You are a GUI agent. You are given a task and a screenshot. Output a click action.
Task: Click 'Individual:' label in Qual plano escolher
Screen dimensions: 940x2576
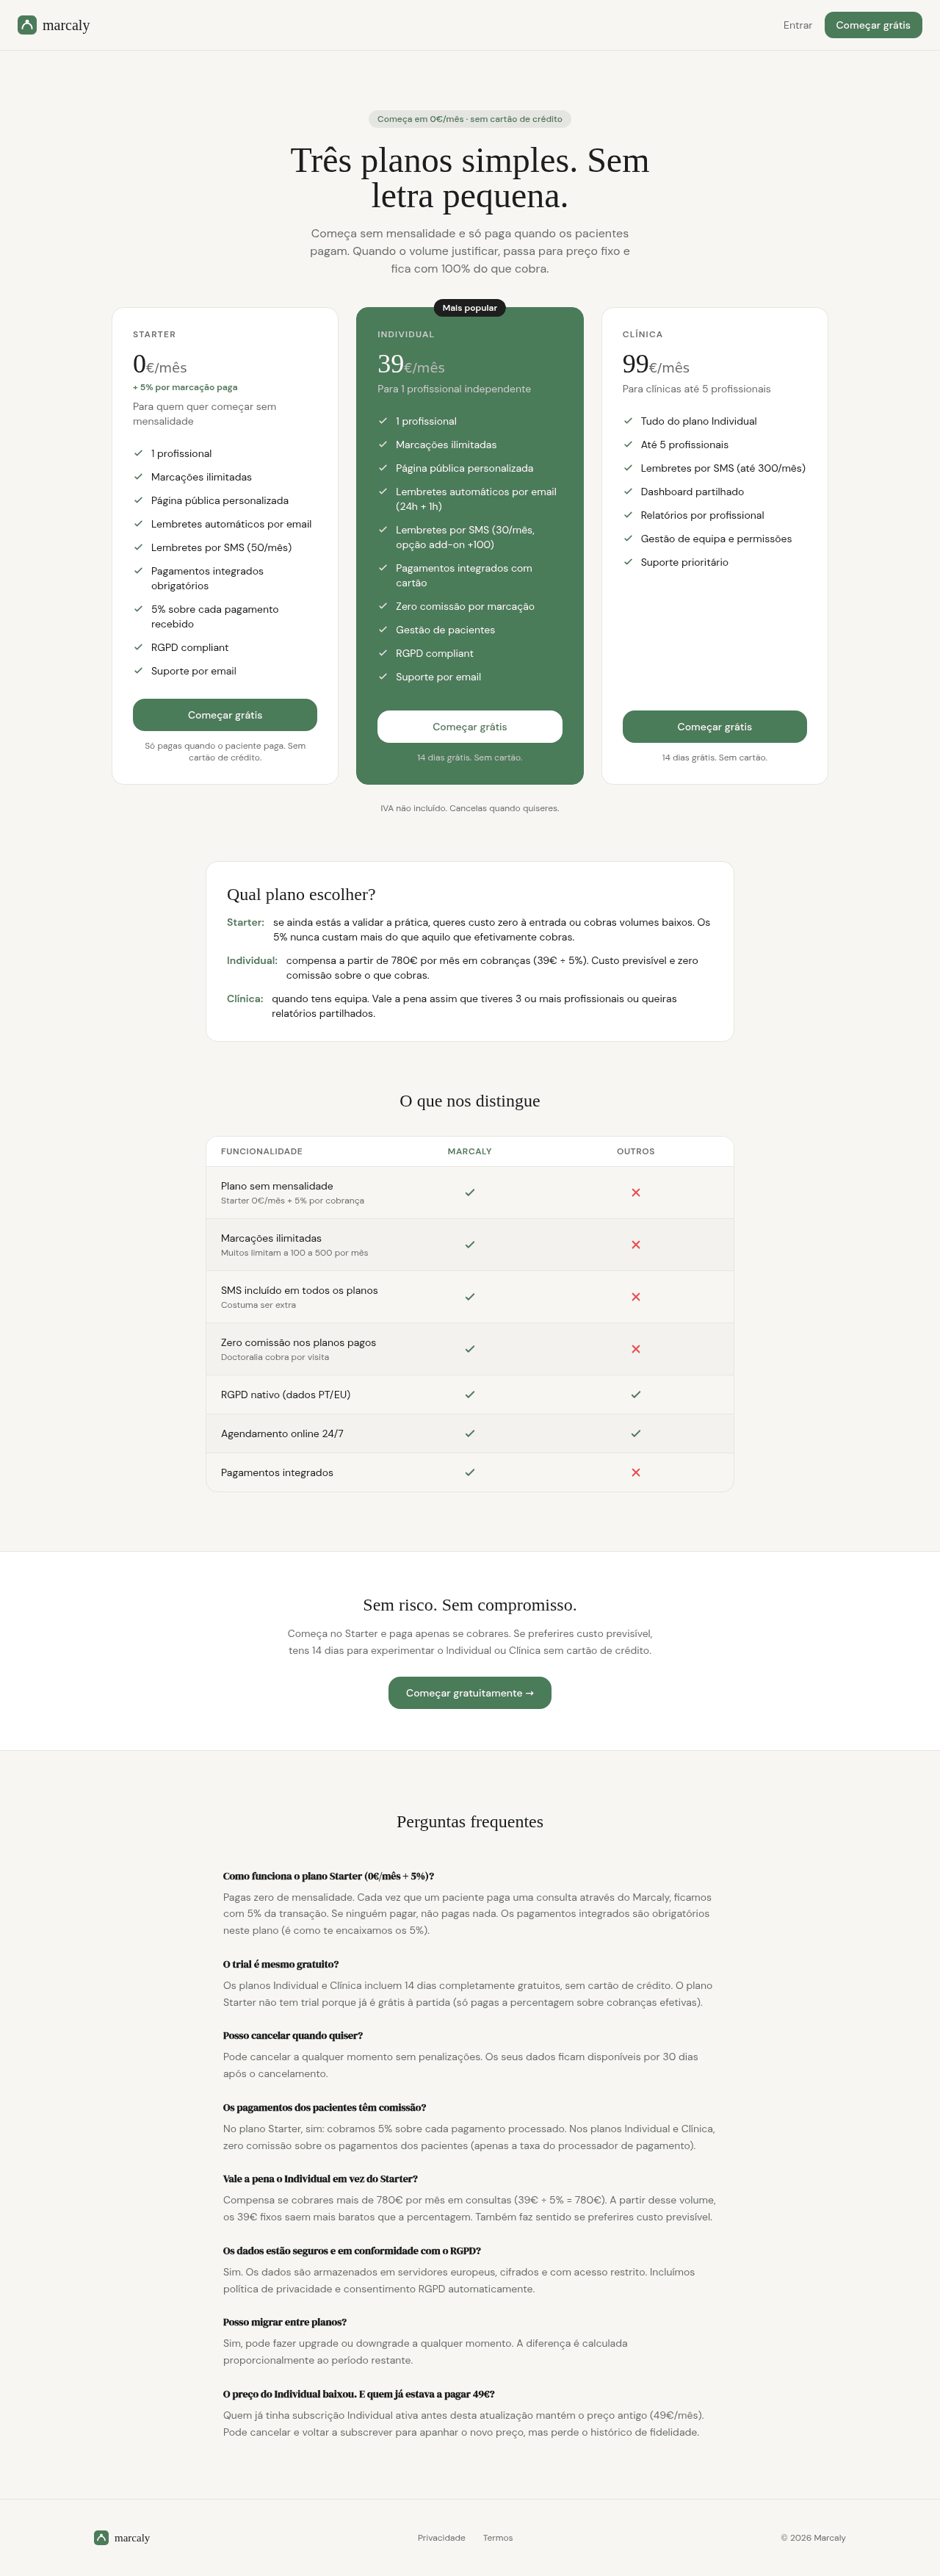click(251, 960)
